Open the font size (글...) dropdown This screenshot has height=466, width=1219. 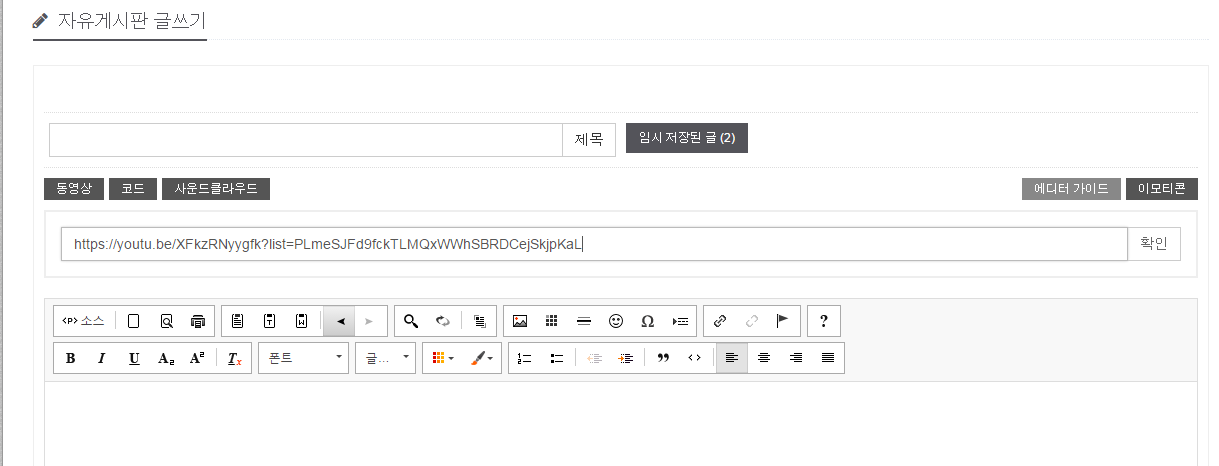[385, 358]
